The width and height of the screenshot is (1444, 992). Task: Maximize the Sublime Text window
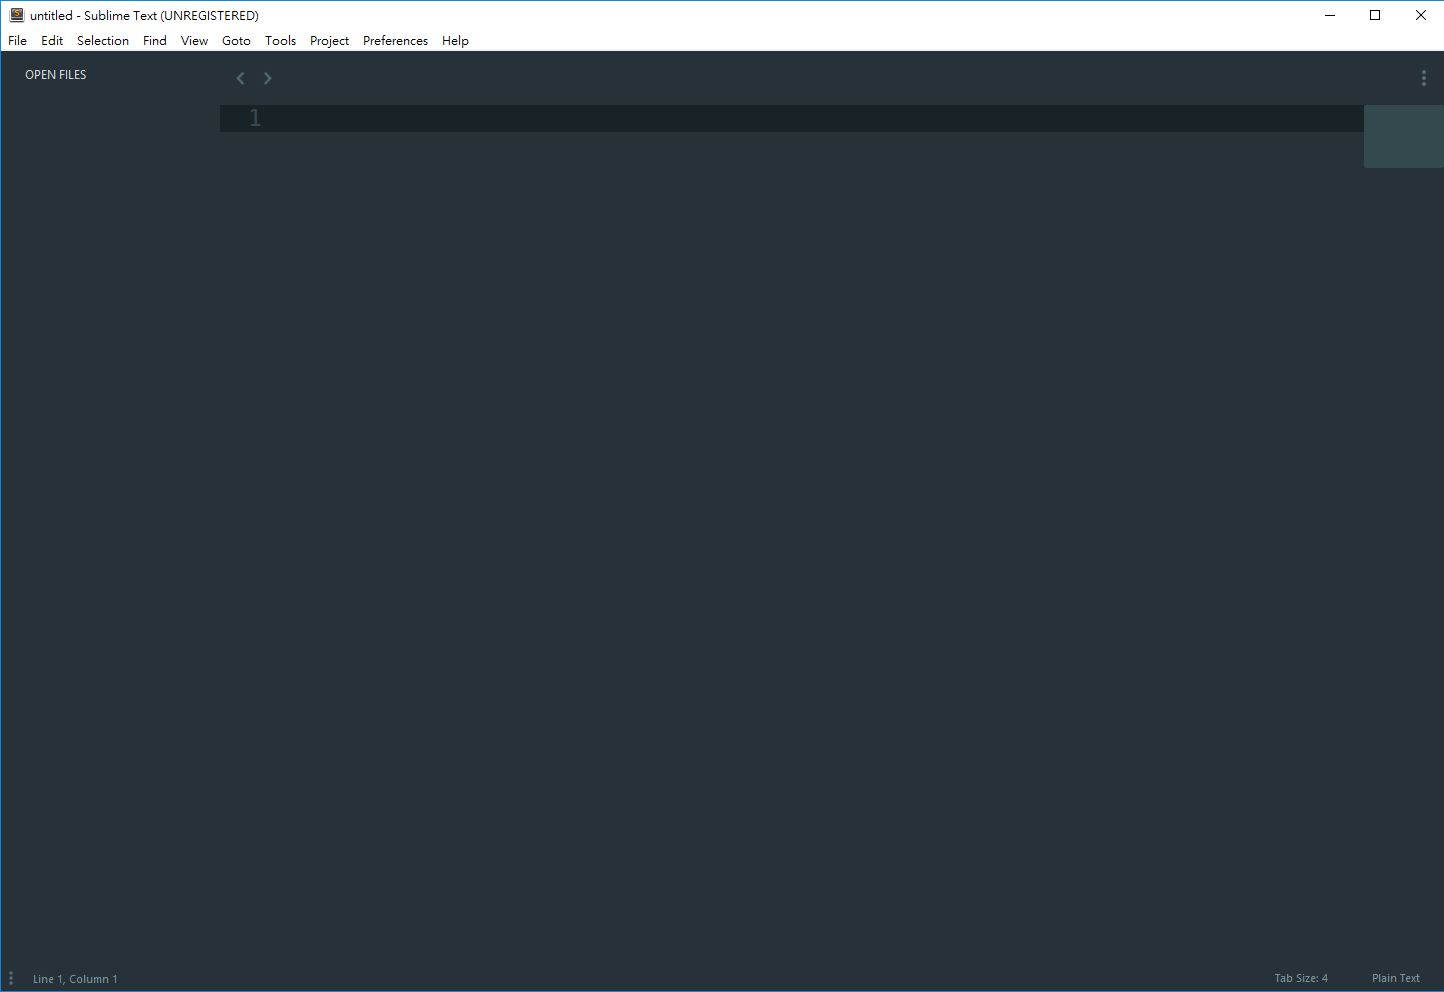pos(1375,15)
